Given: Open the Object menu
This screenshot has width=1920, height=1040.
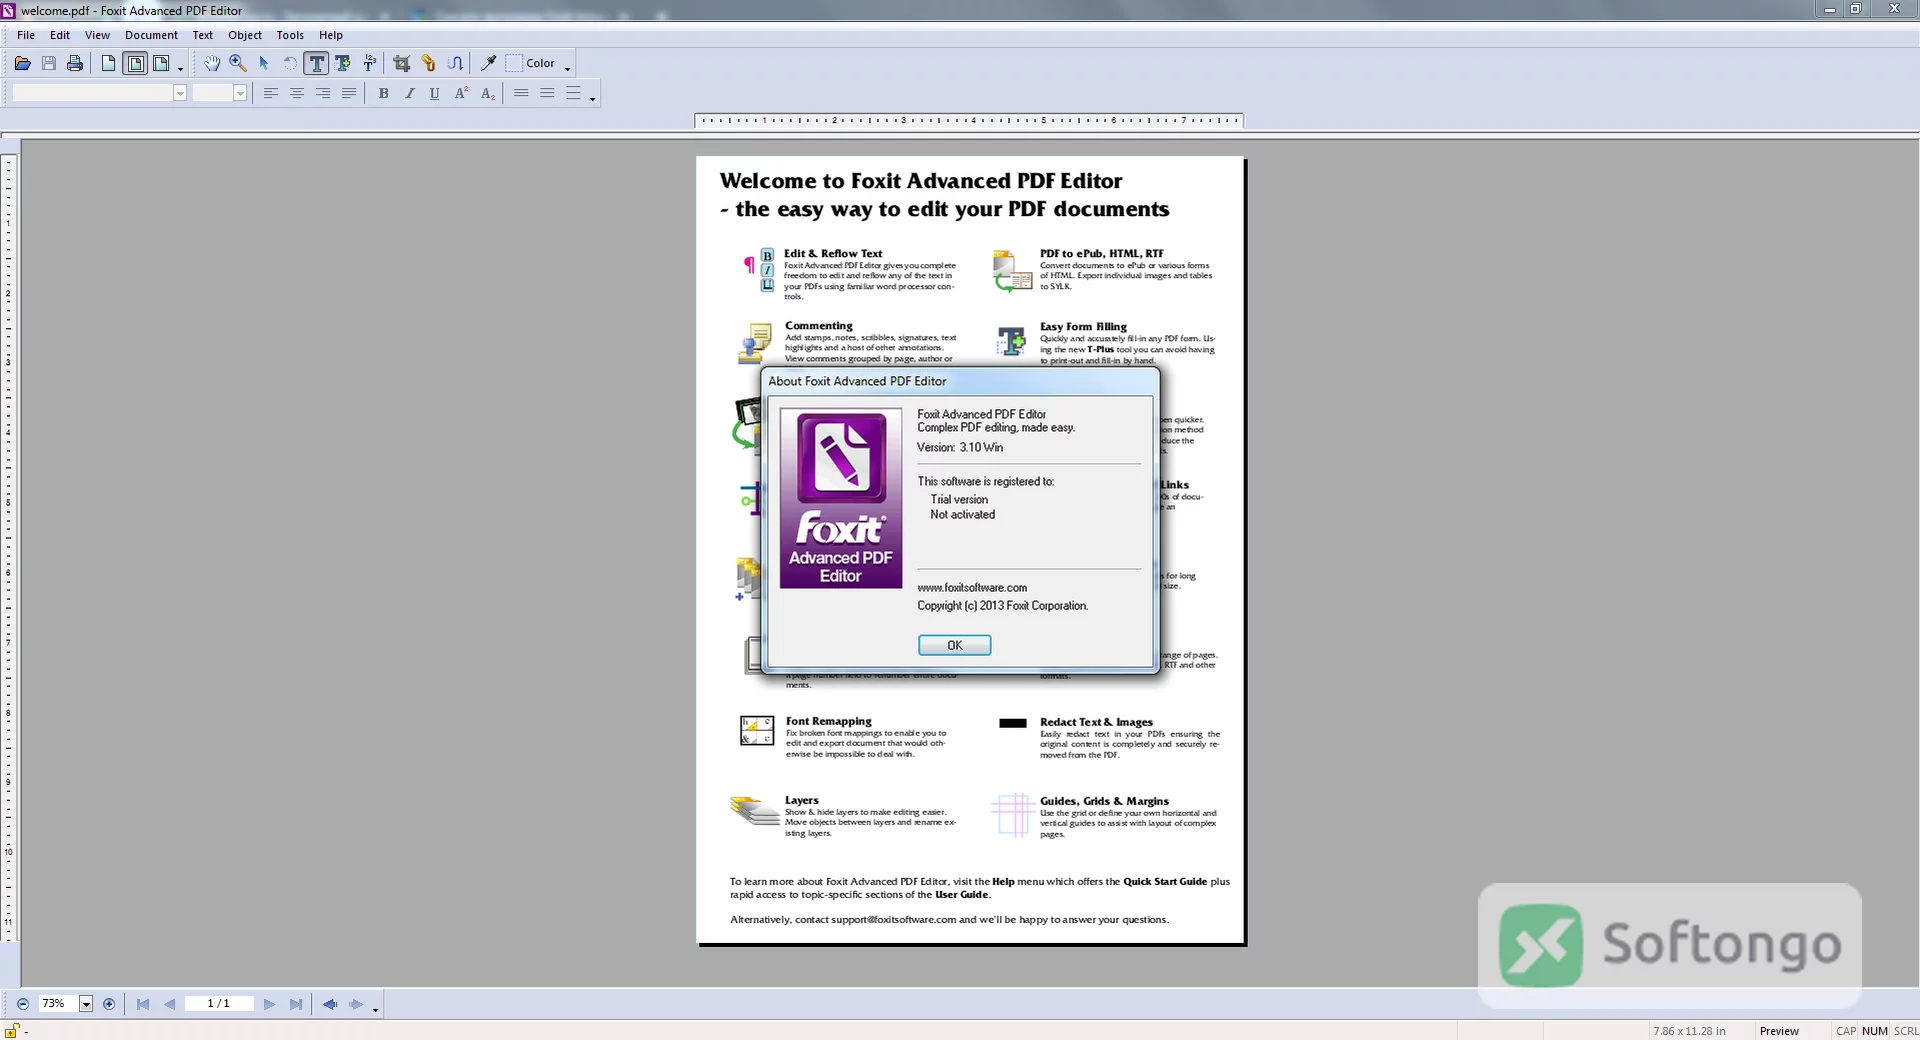Looking at the screenshot, I should [x=245, y=35].
